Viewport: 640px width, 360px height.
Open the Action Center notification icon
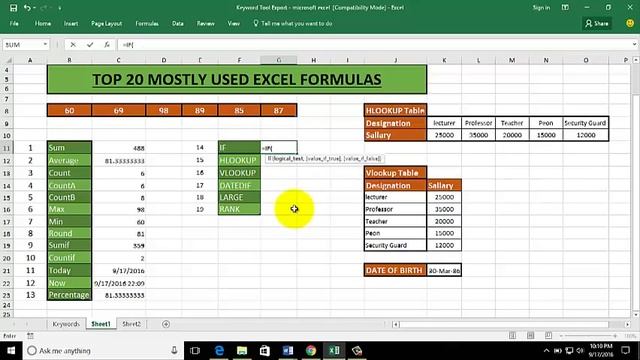(x=626, y=351)
